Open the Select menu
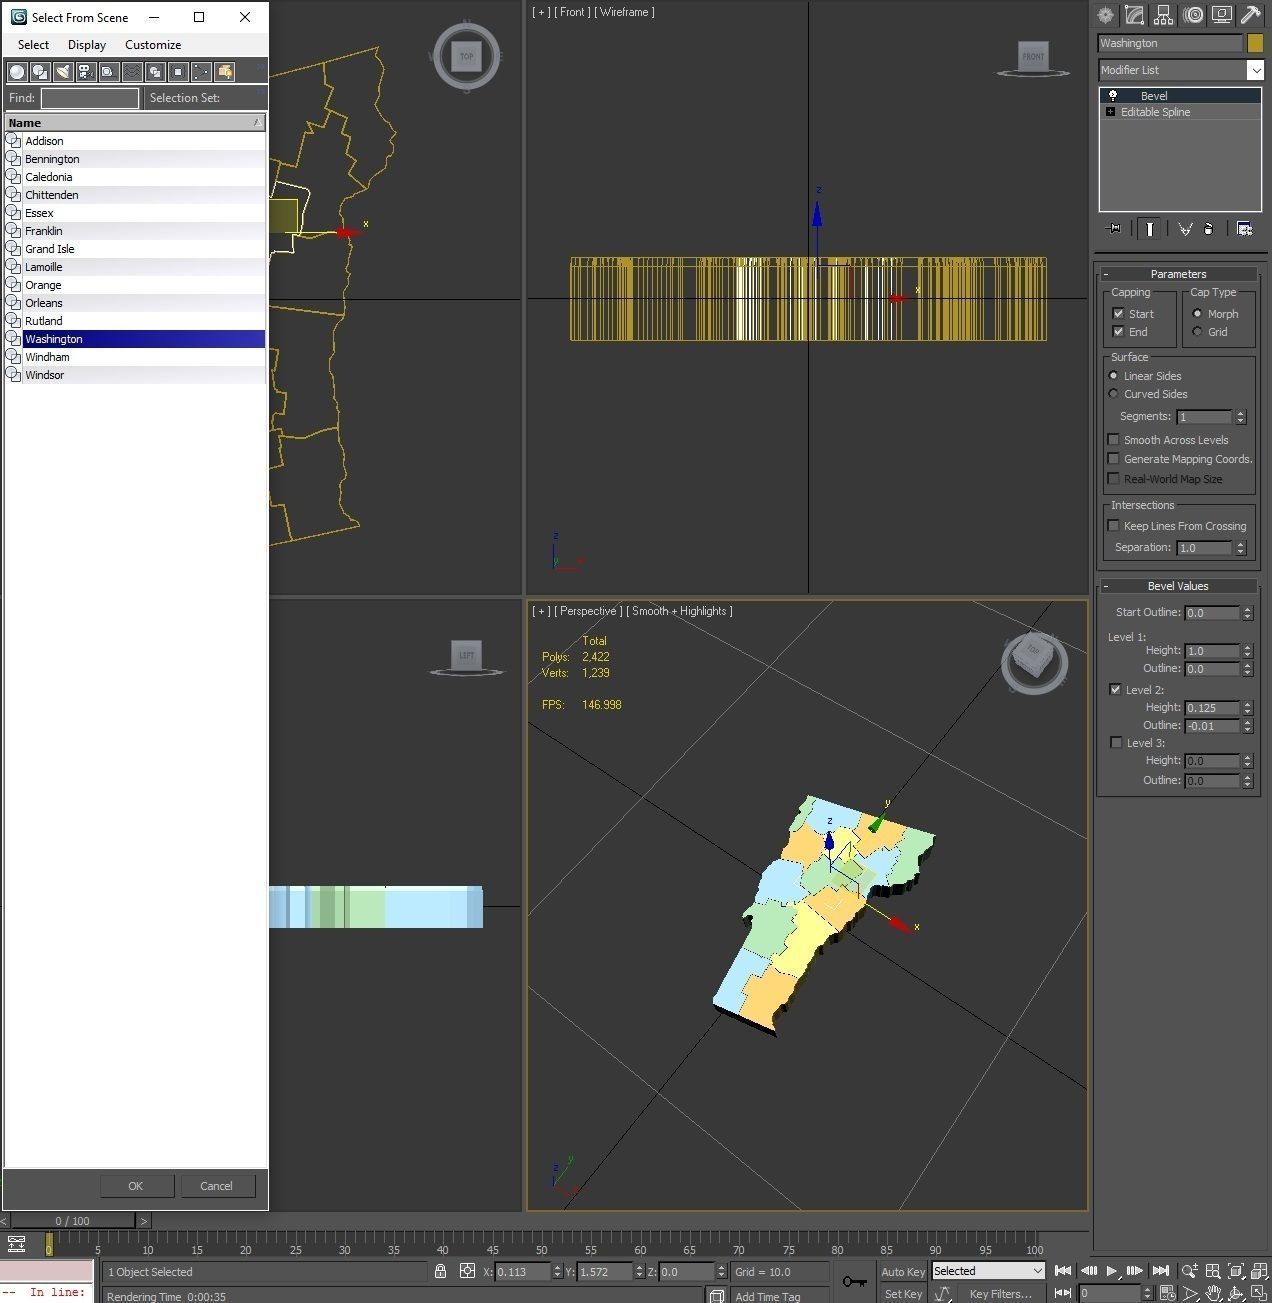Image resolution: width=1272 pixels, height=1303 pixels. tap(33, 45)
